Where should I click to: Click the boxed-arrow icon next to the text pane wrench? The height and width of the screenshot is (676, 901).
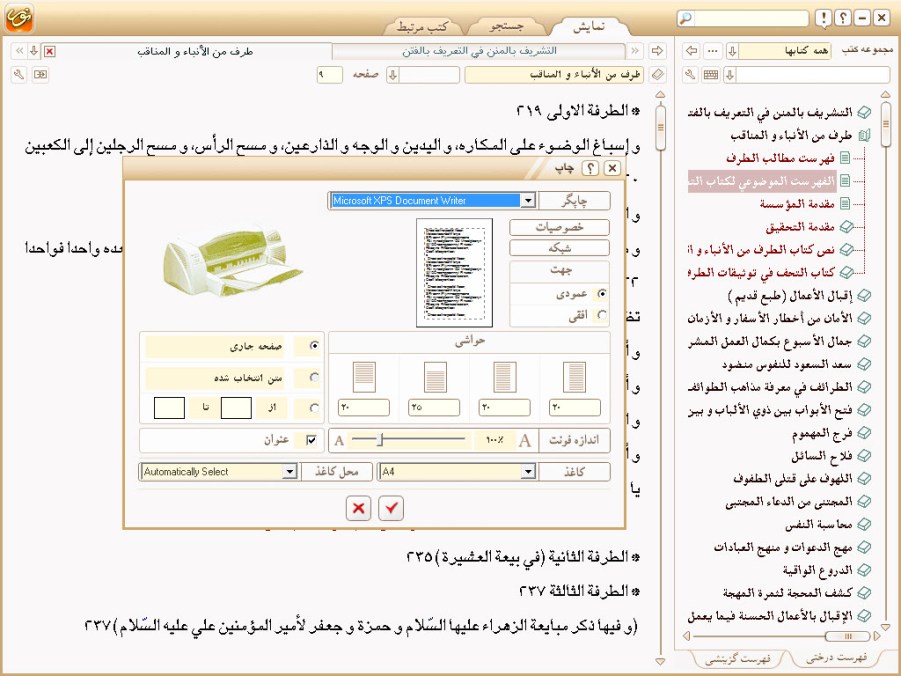tap(40, 75)
